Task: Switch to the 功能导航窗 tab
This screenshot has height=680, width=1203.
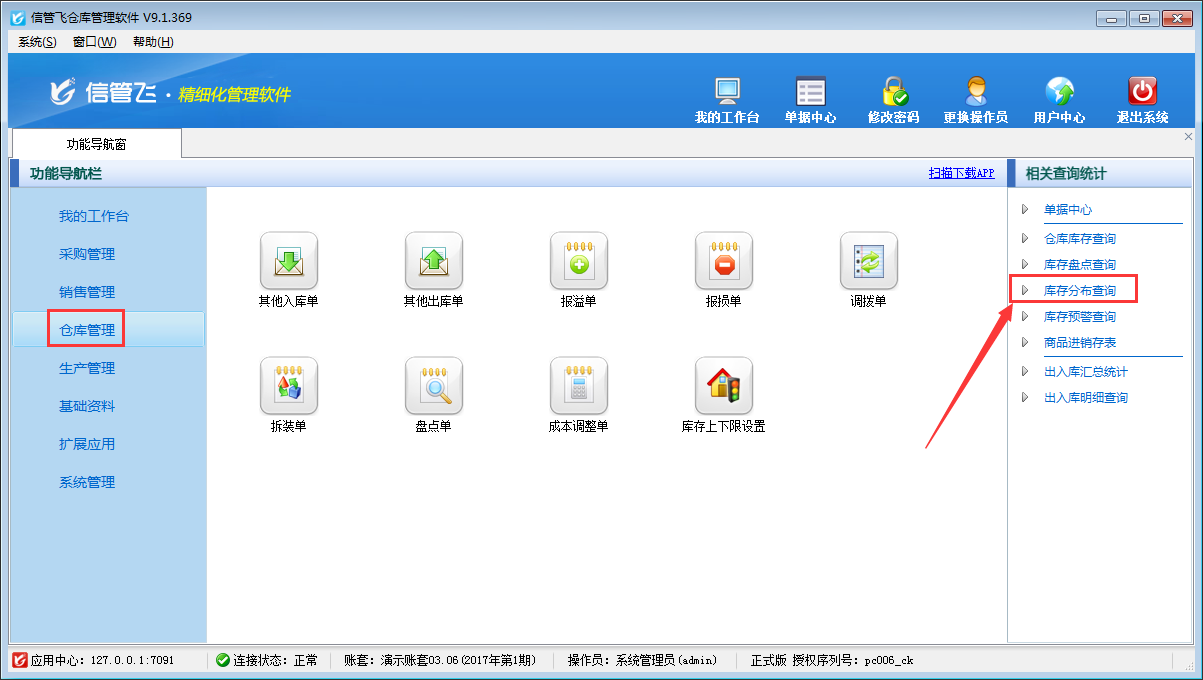Action: [96, 144]
